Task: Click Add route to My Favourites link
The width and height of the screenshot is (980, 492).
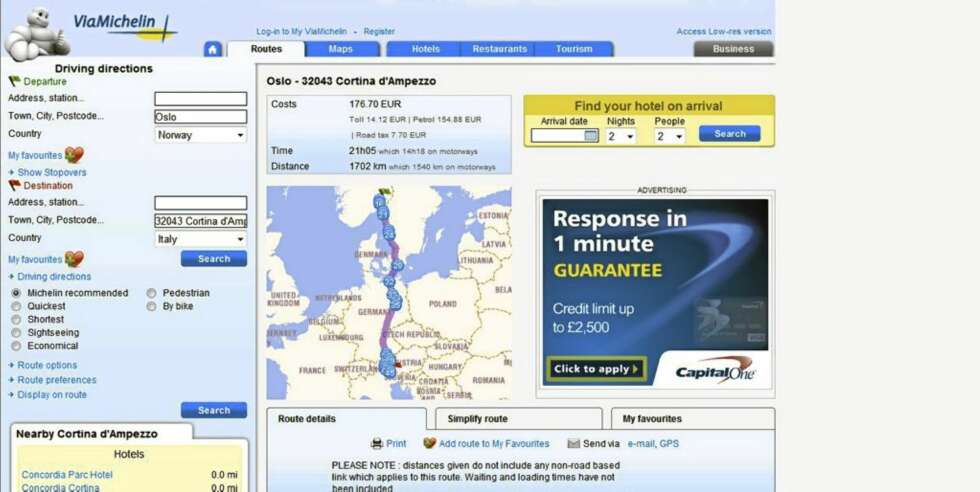Action: coord(494,443)
